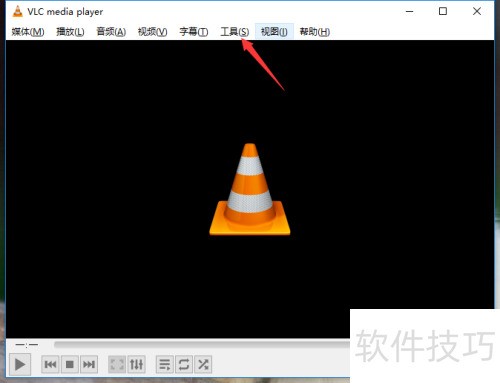Start playback with the Play button
The image size is (500, 383).
click(20, 364)
